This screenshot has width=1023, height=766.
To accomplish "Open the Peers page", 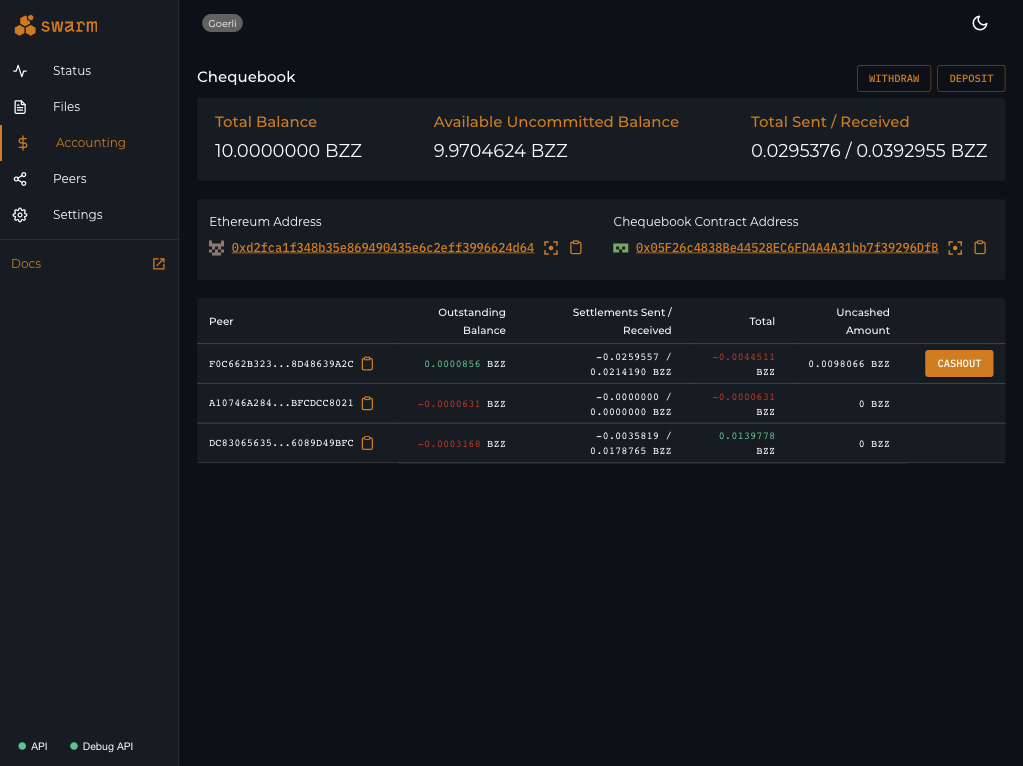I will click(70, 179).
